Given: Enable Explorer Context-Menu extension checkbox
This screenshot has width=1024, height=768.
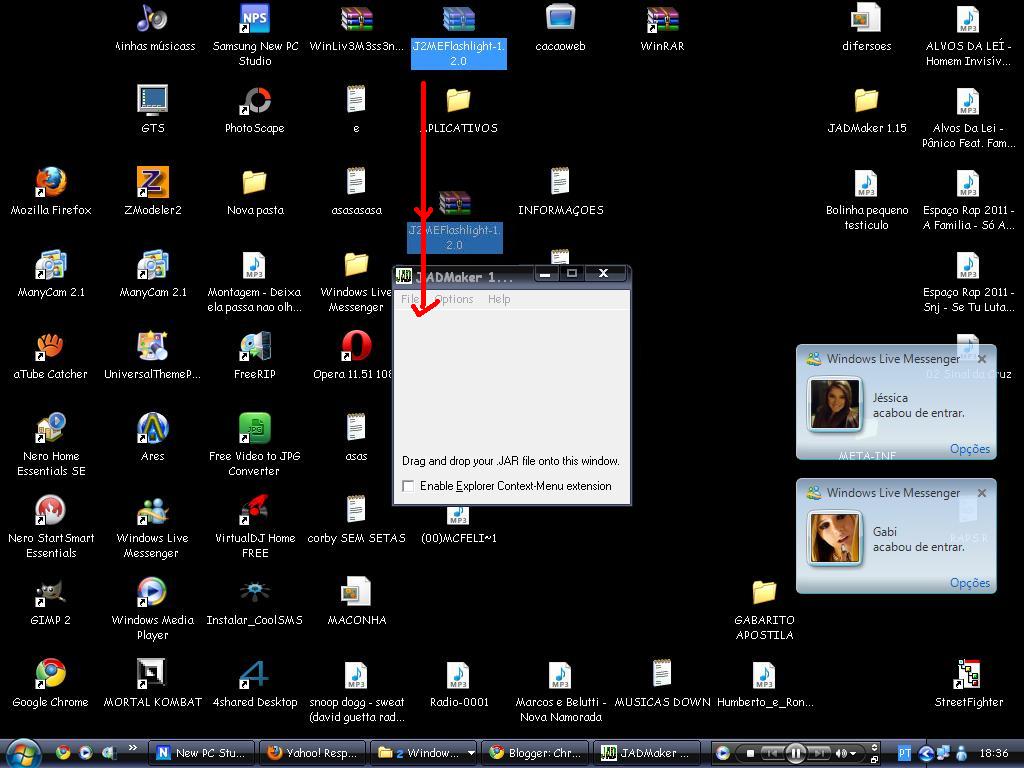Looking at the screenshot, I should [409, 486].
